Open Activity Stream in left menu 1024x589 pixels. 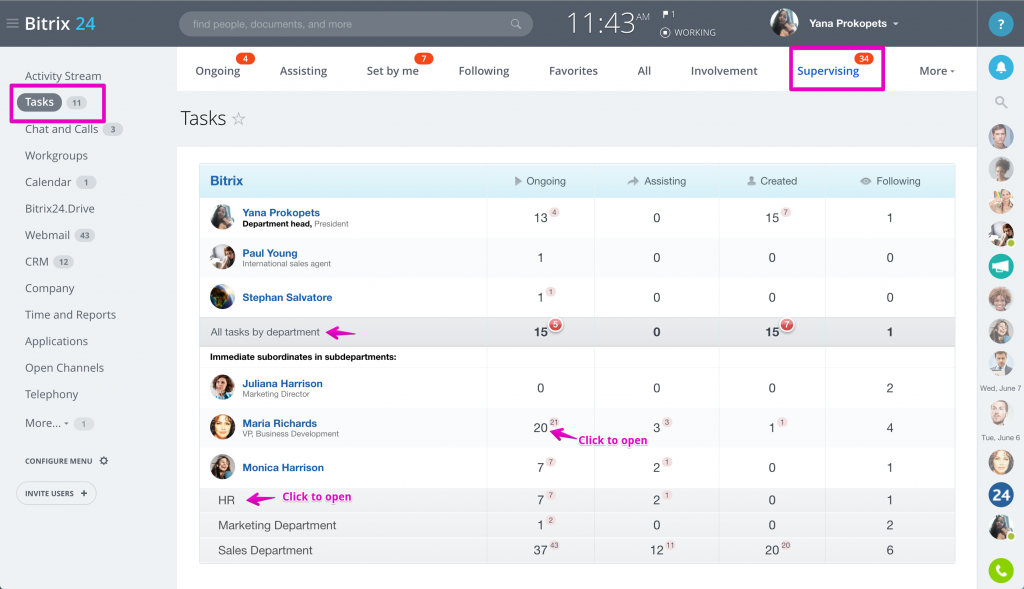click(x=63, y=76)
